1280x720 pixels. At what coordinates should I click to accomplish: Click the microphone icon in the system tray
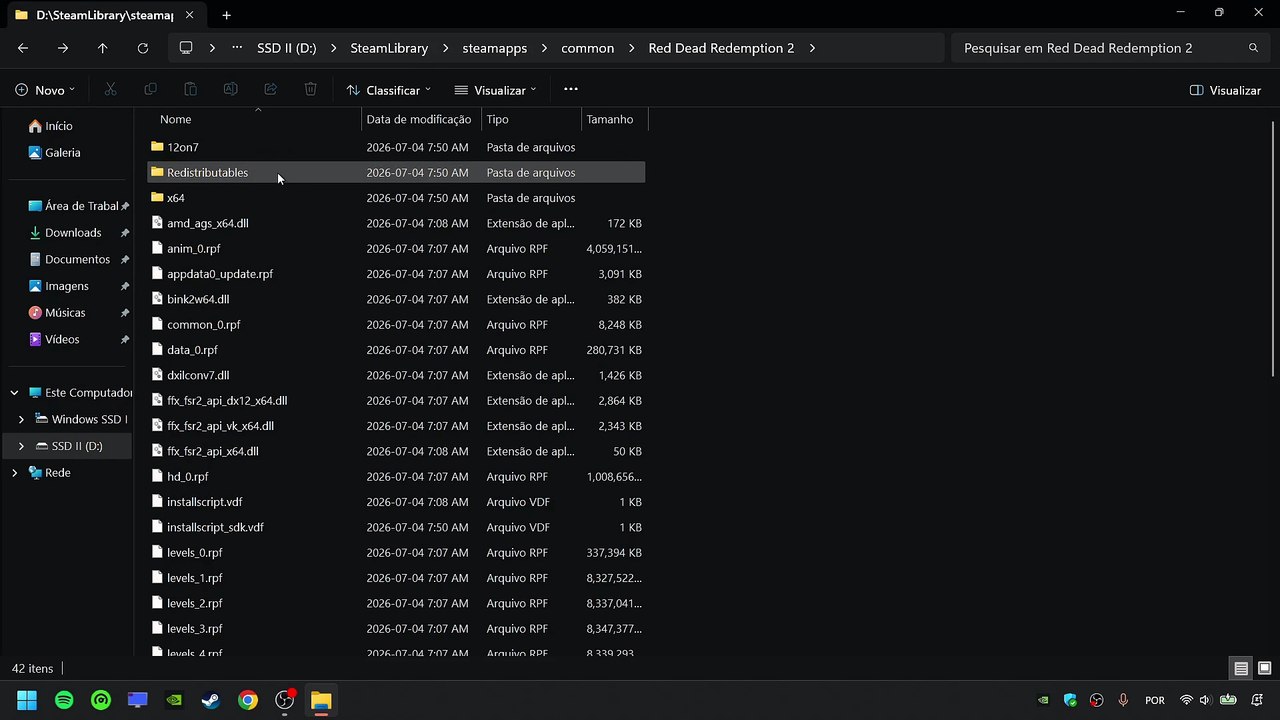(x=1123, y=700)
